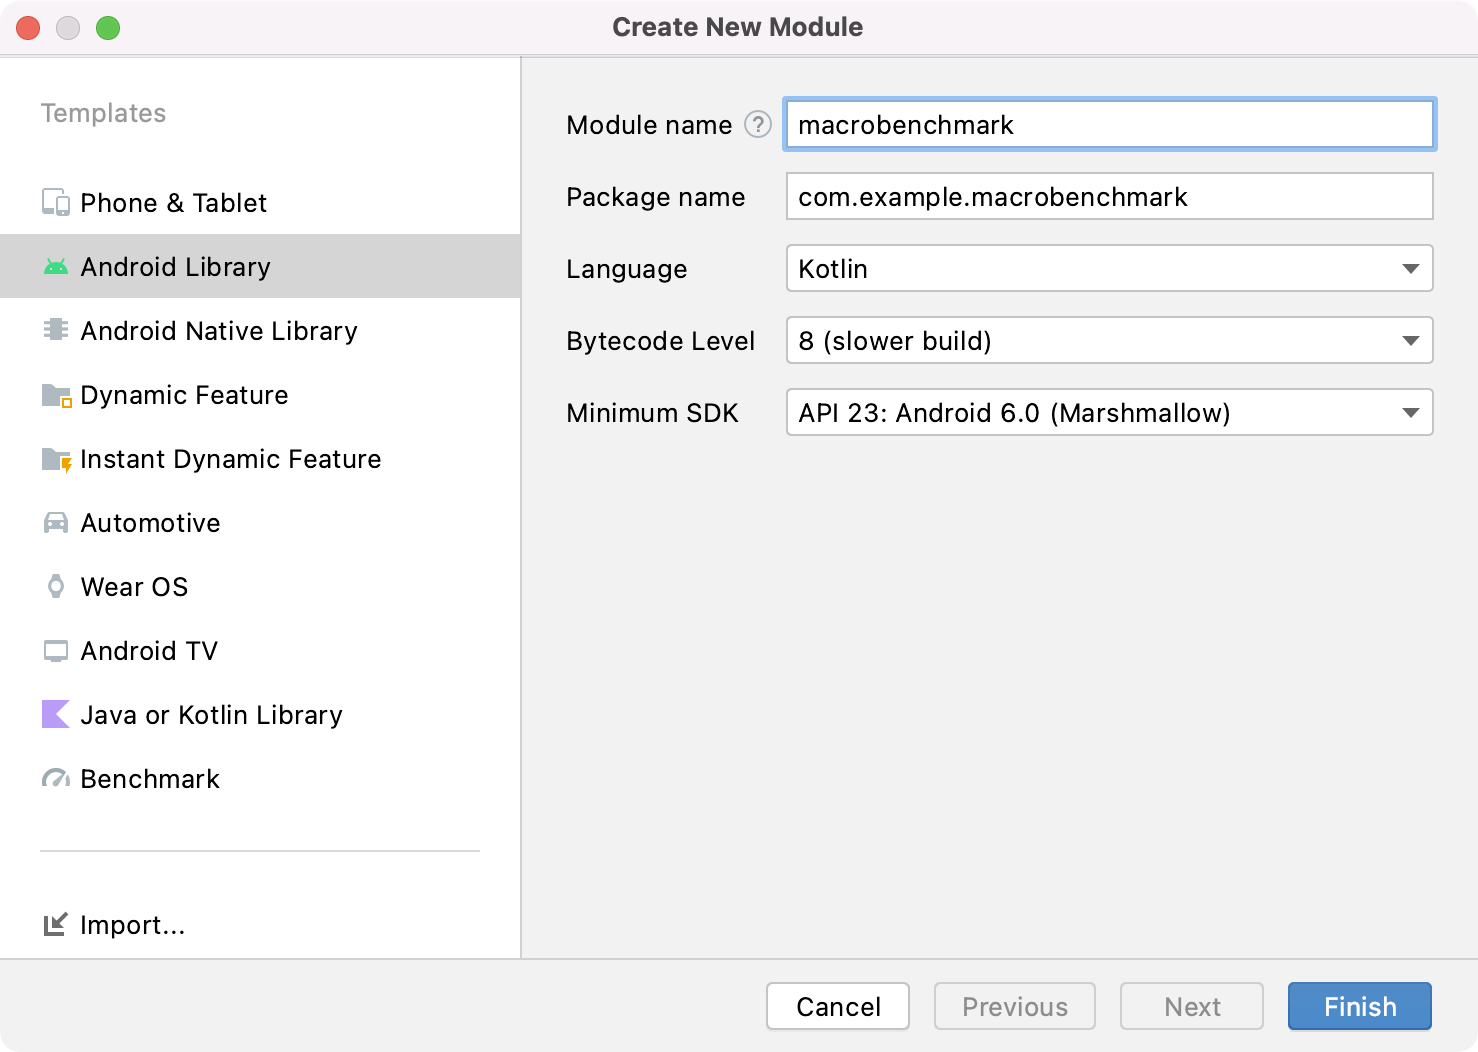Open Import… to import a module
Screen dimensions: 1478x1052
(x=132, y=925)
